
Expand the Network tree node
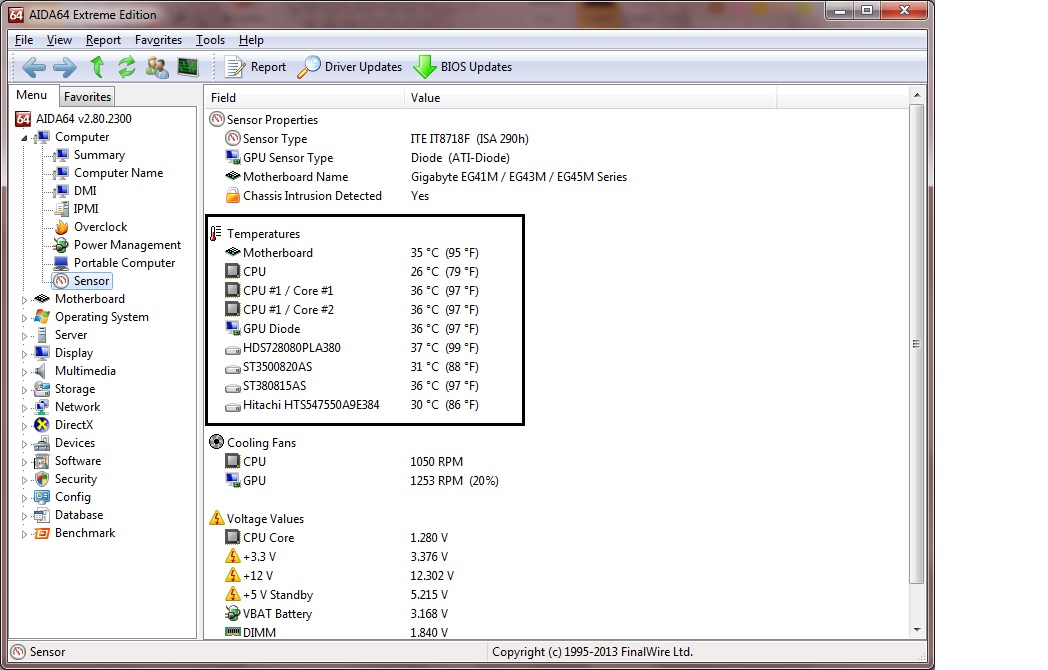point(25,408)
